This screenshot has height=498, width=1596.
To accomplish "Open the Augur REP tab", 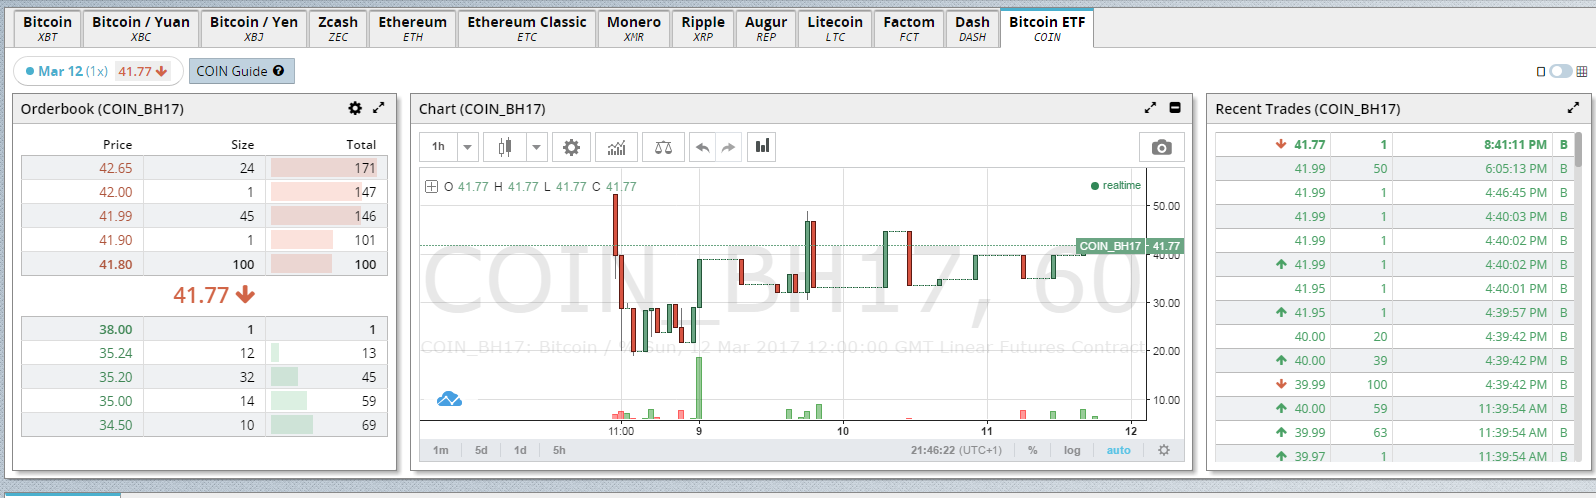I will 766,29.
